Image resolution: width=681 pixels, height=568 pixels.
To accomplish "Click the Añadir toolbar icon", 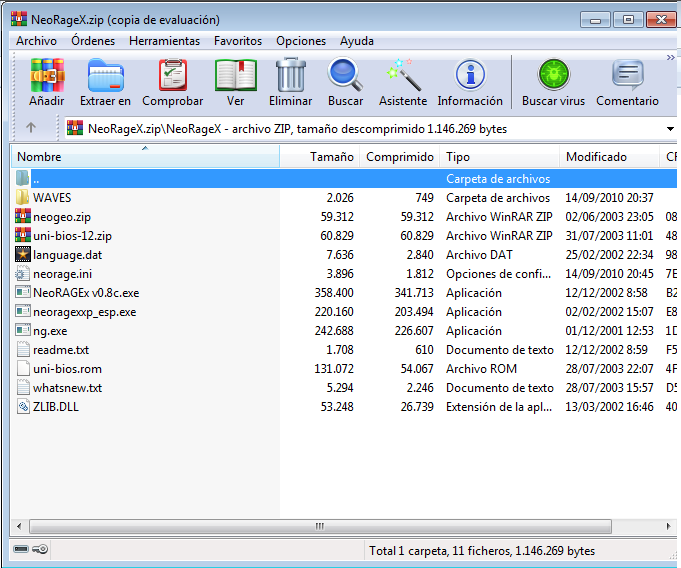I will point(47,75).
